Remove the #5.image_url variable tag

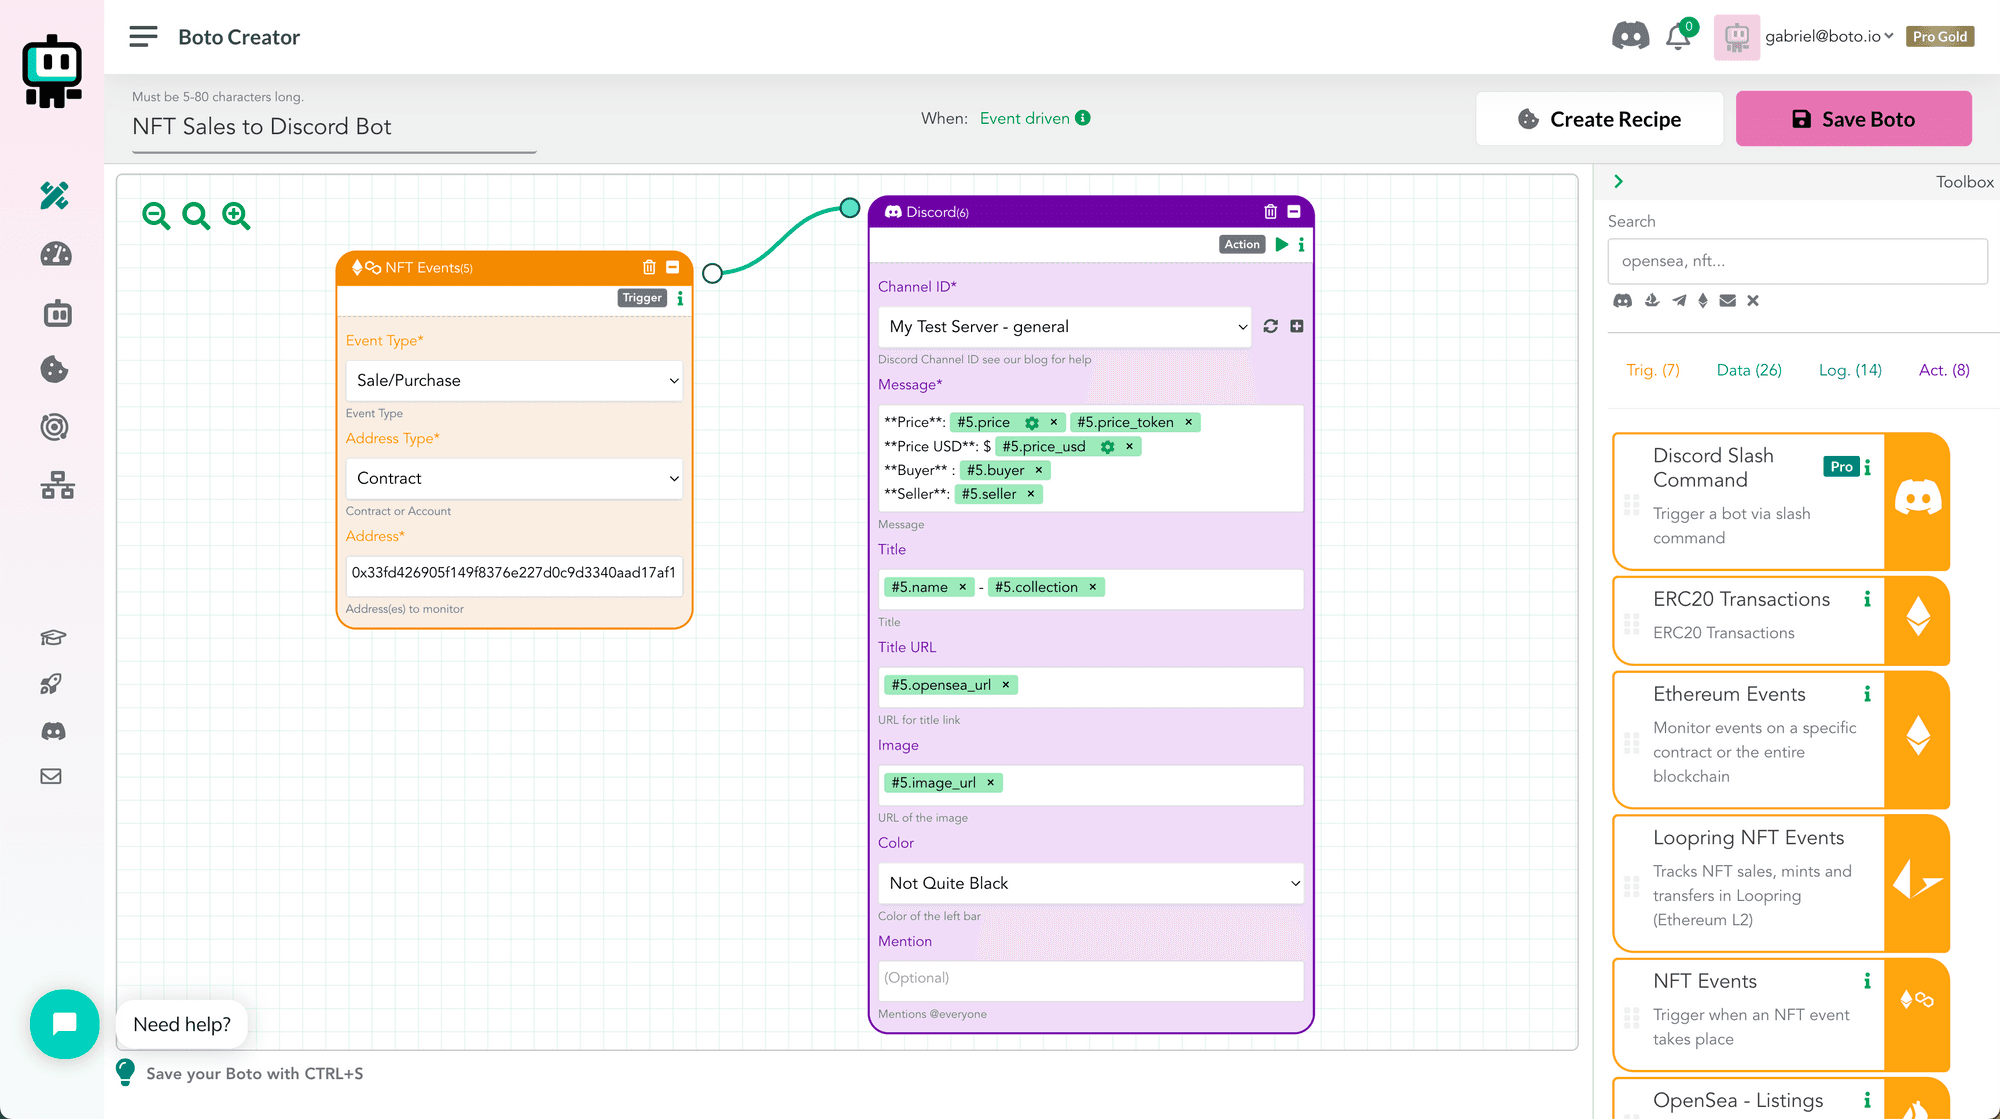(x=990, y=783)
